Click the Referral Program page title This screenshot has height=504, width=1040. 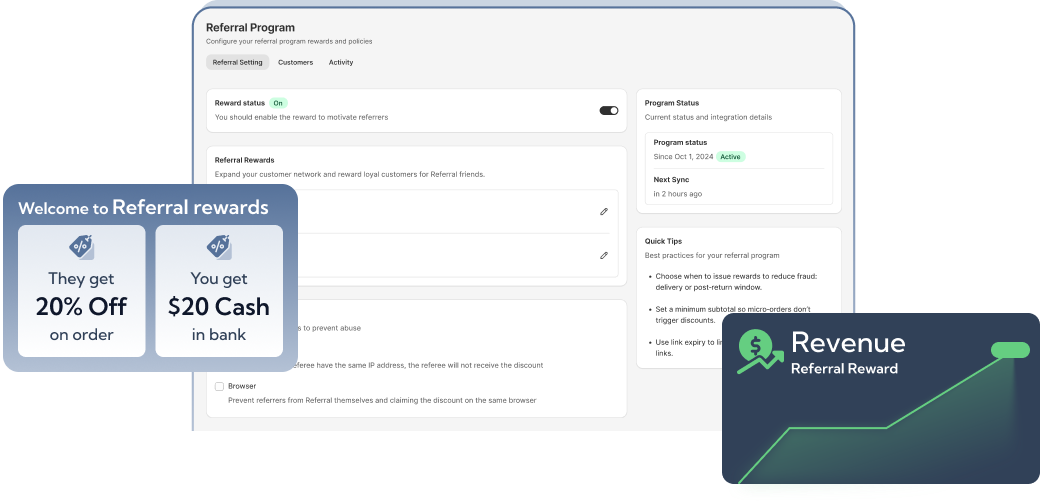coord(250,28)
